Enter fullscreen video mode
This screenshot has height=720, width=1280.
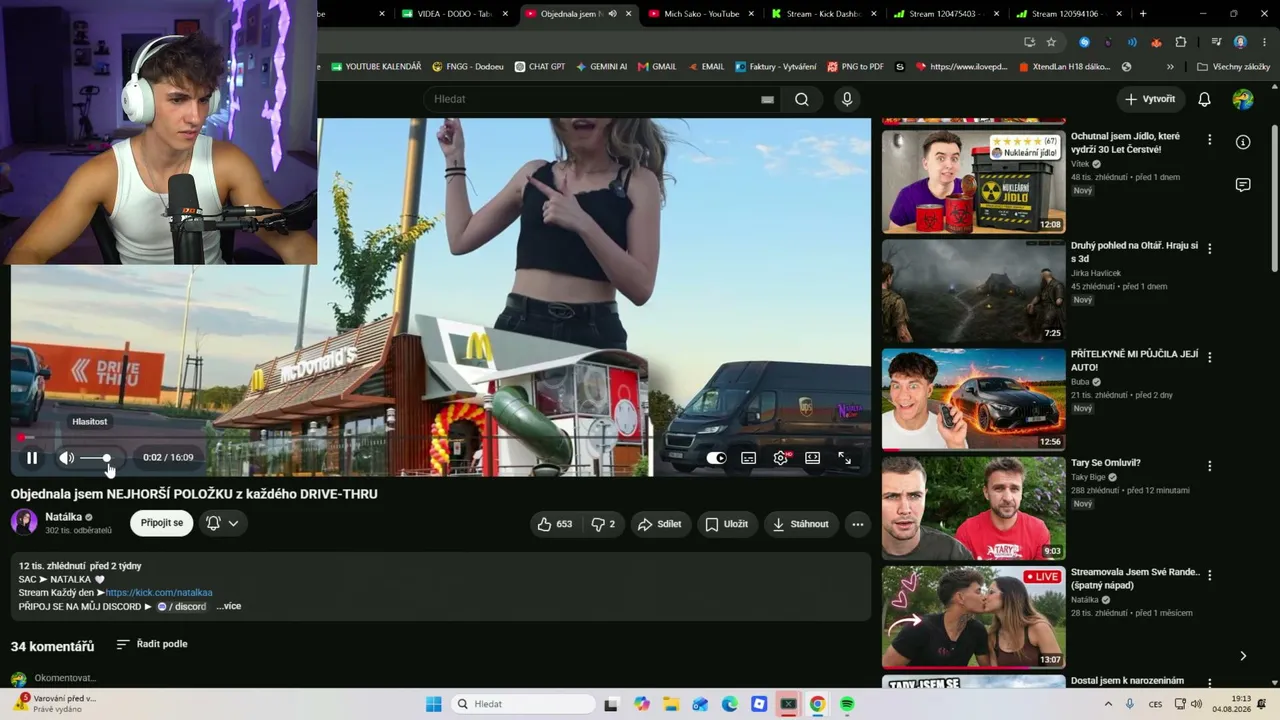[845, 458]
